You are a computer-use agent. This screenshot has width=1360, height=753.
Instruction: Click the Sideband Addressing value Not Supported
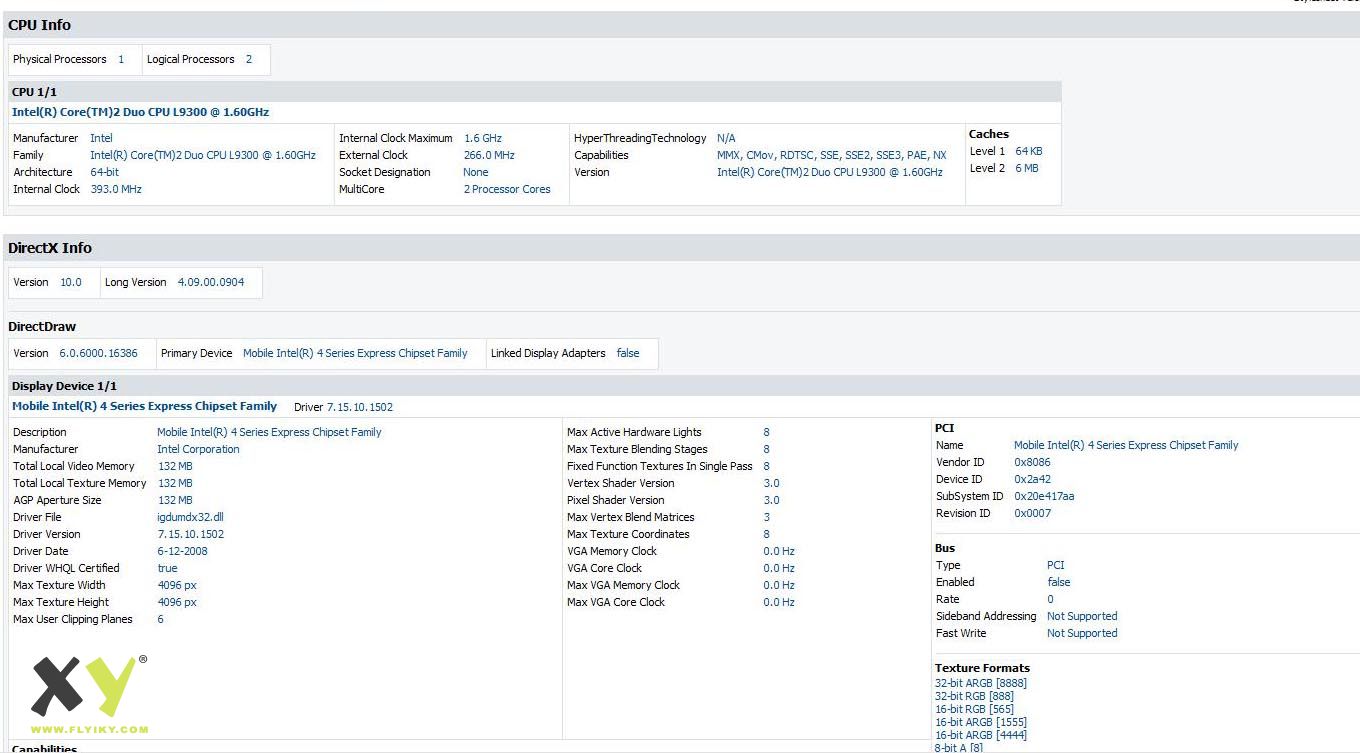point(1082,616)
